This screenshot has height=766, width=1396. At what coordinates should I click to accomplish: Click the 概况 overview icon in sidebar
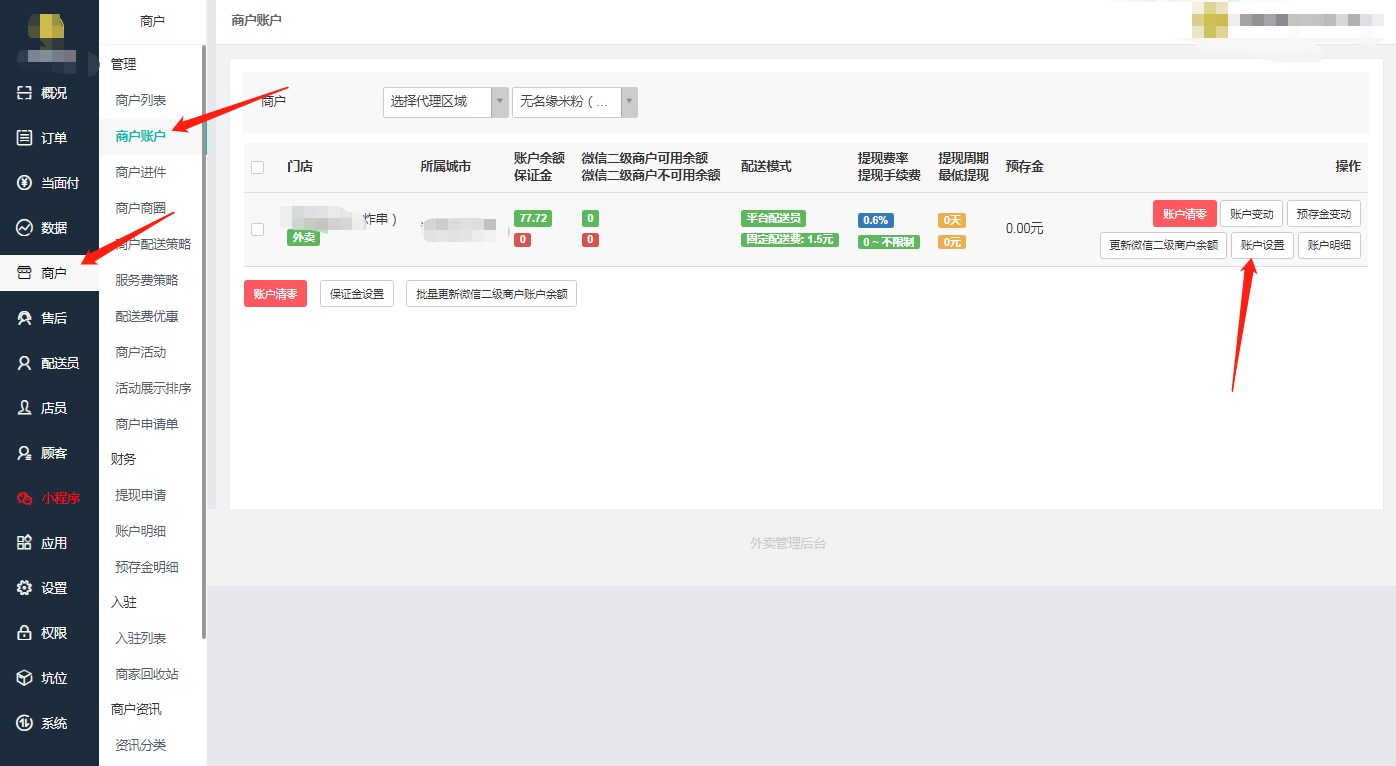25,93
